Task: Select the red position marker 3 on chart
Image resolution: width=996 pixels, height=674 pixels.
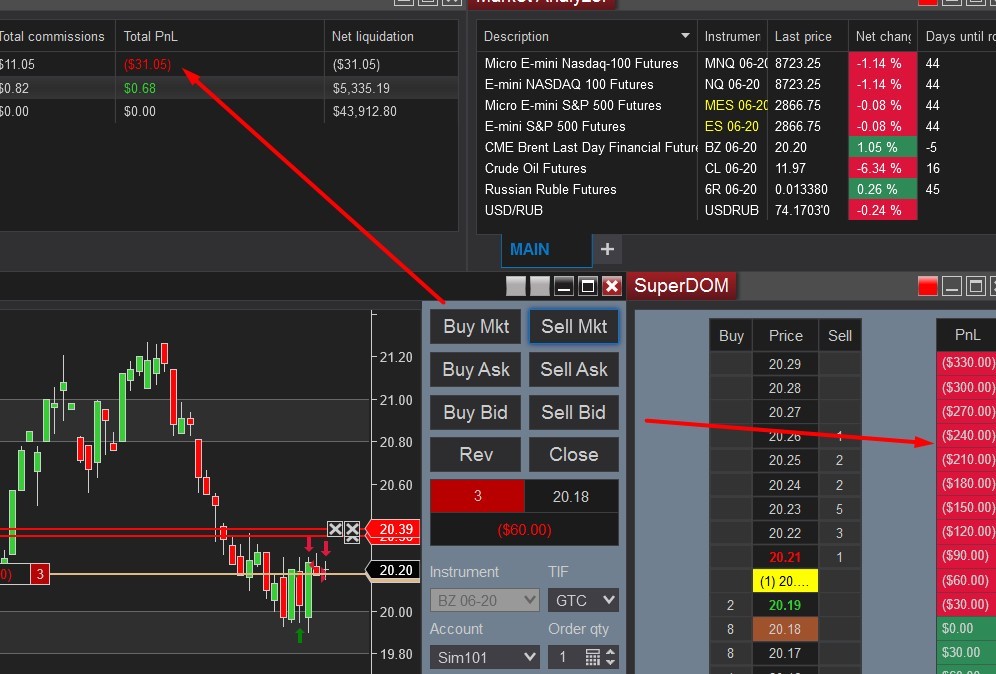Action: (40, 574)
